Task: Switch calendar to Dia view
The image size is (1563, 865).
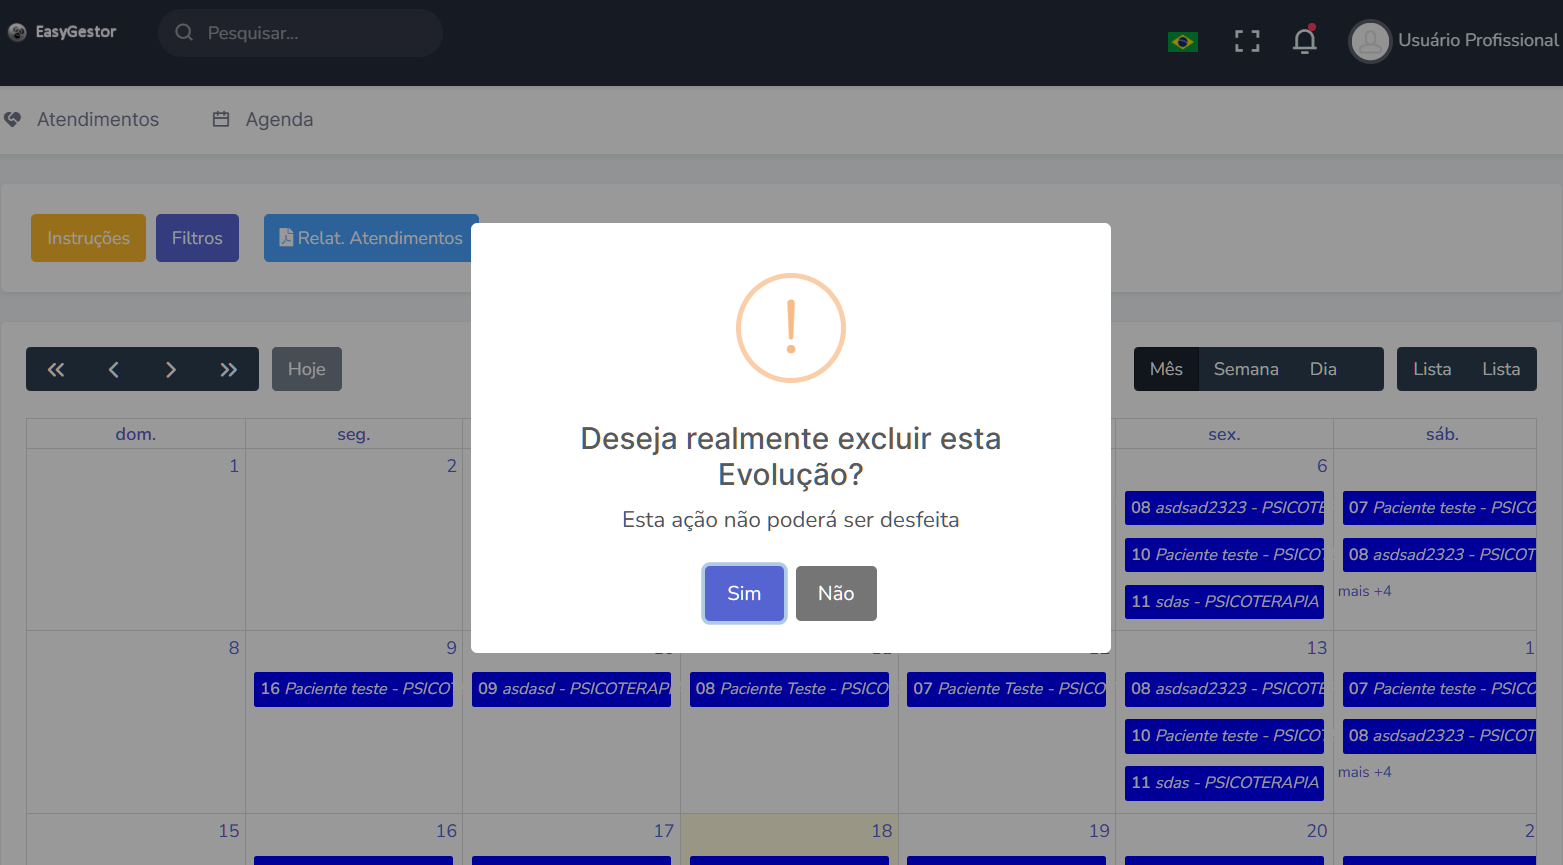Action: click(1323, 369)
